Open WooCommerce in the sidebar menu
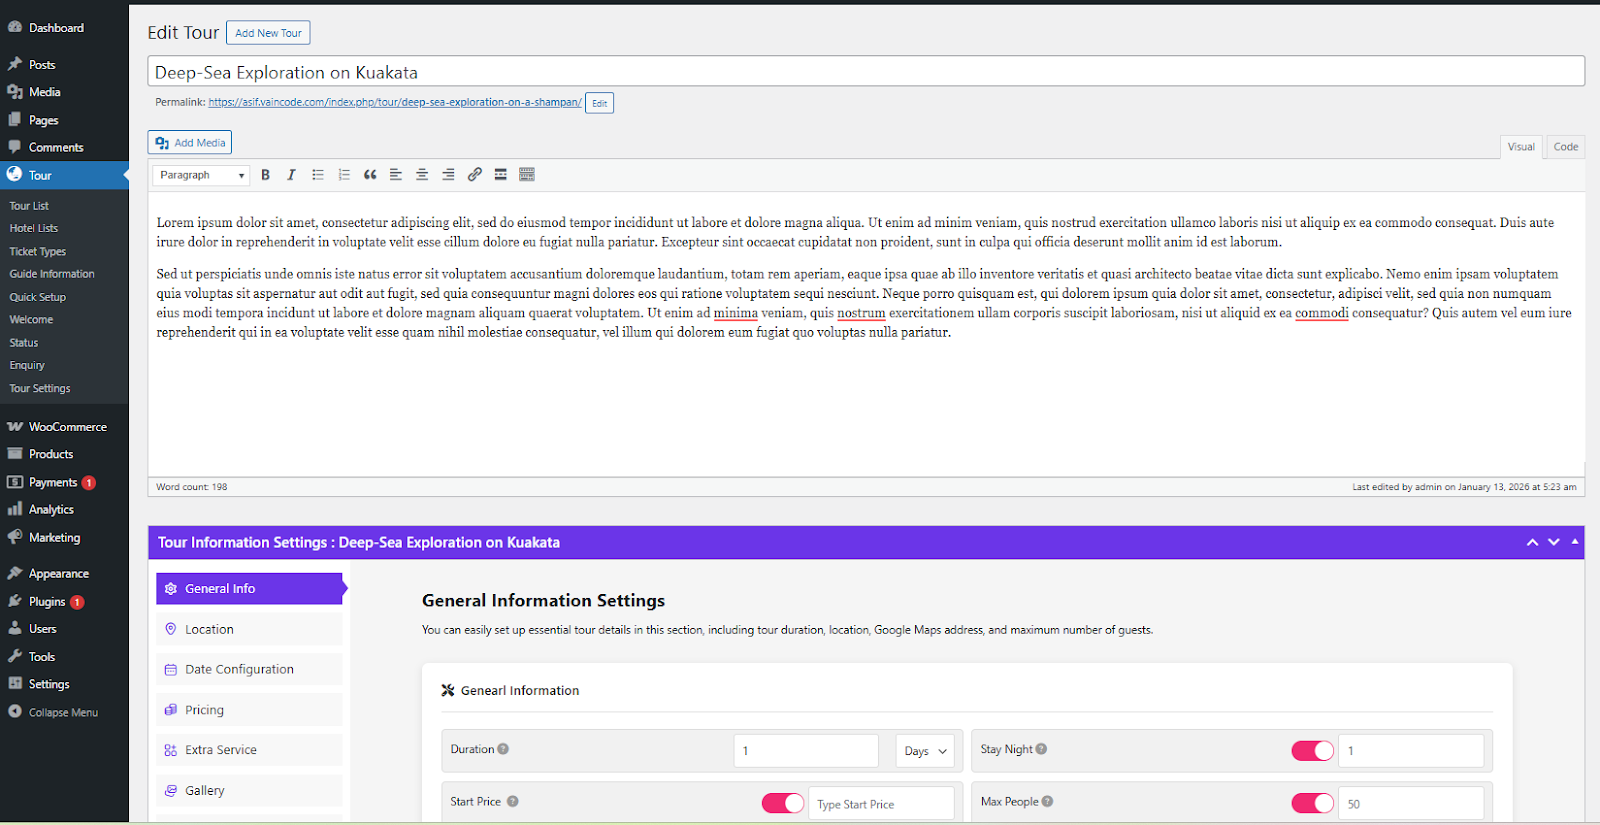Screen dimensions: 1600x825 (67, 427)
